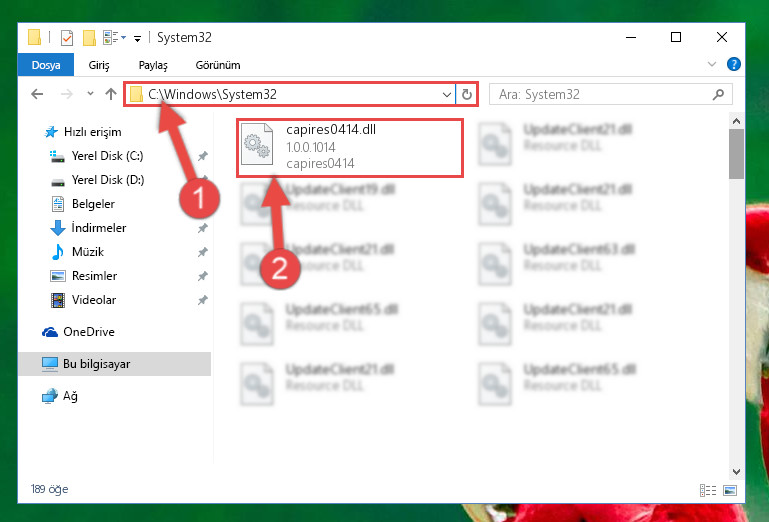Go up one folder level

pos(111,94)
